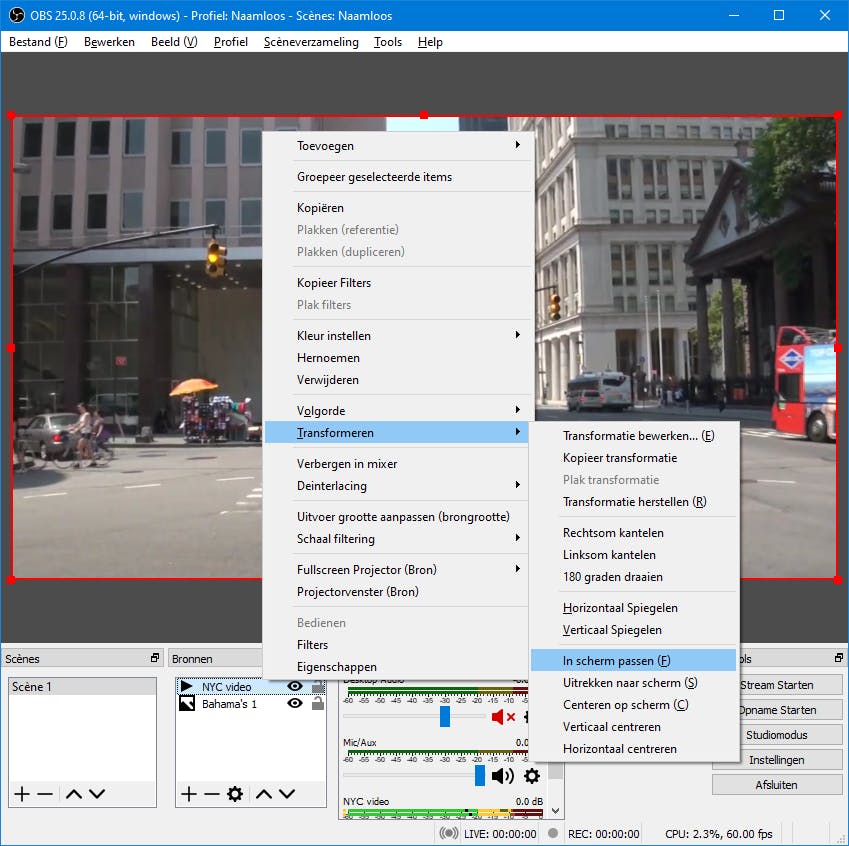Click the Instellingen button

coord(776,760)
